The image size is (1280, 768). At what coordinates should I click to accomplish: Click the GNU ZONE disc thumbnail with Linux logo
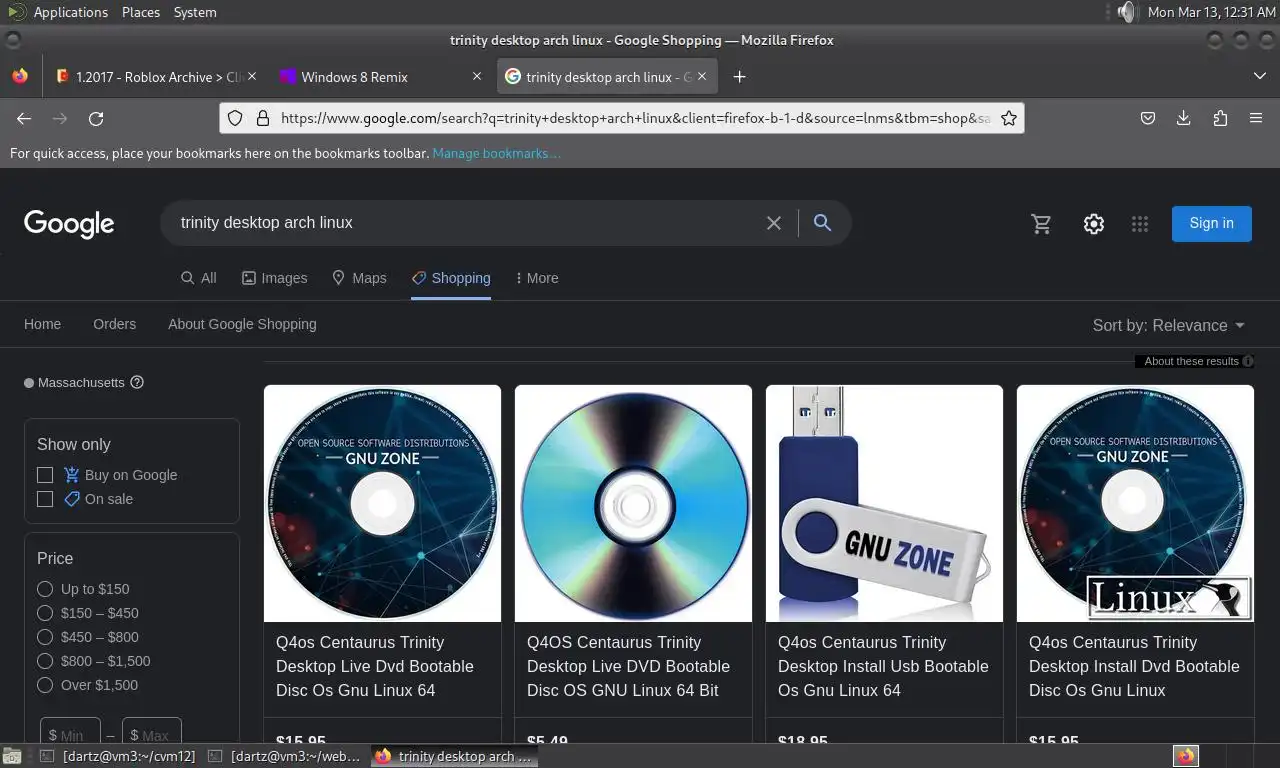pyautogui.click(x=1135, y=503)
